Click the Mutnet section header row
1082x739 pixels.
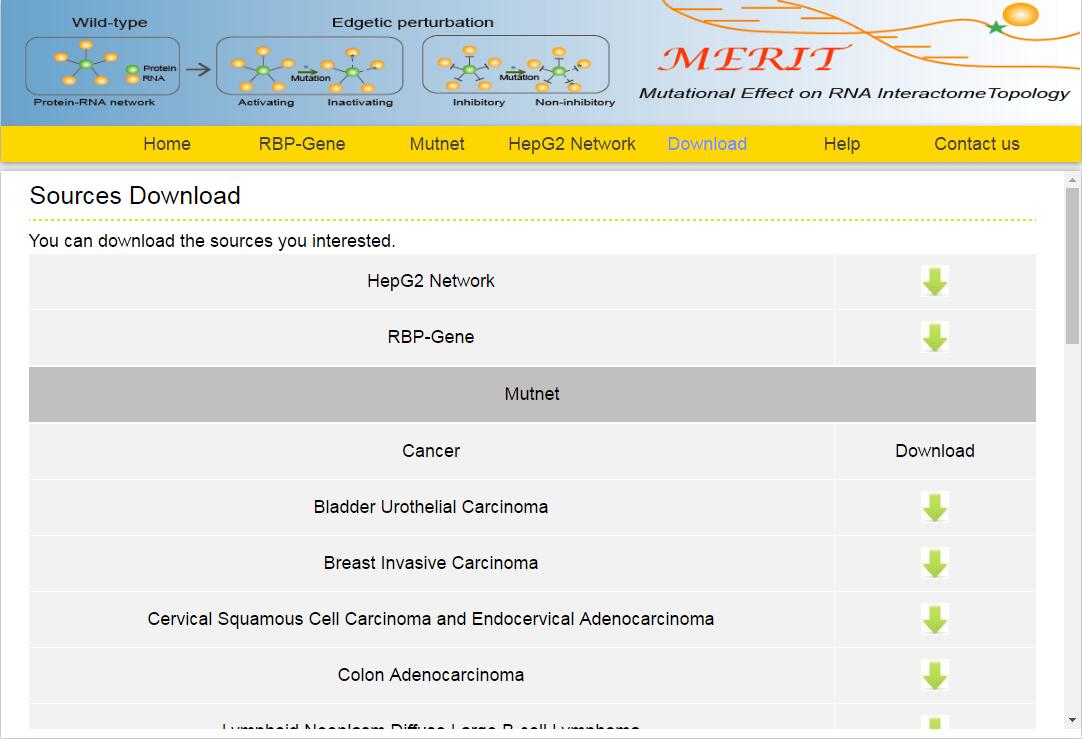532,394
